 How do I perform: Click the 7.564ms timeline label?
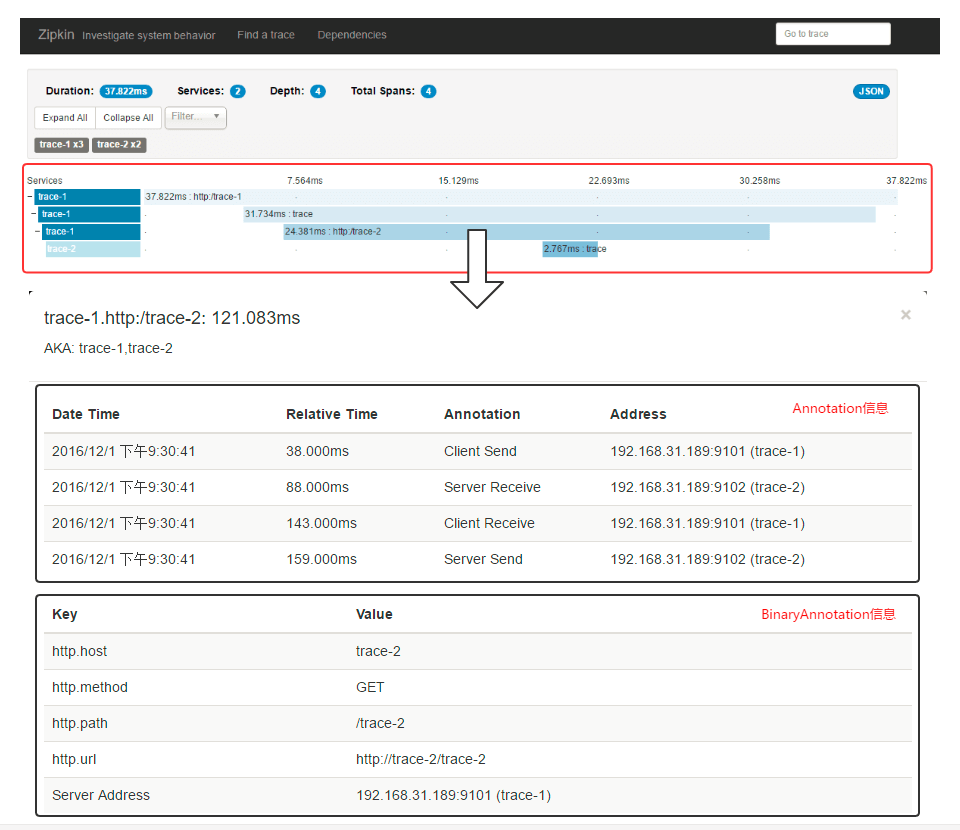305,181
